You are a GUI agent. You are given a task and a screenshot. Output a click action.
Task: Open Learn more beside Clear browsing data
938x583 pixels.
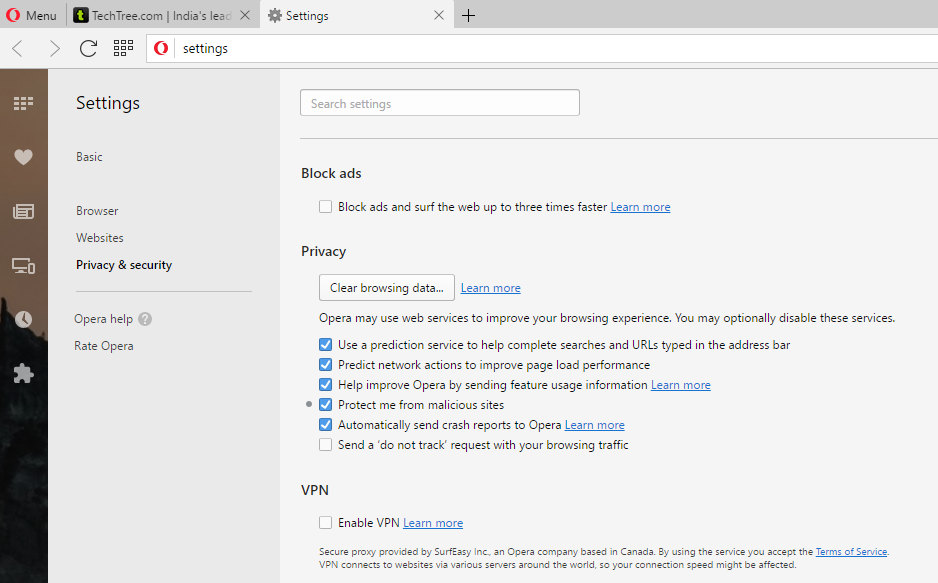[491, 288]
